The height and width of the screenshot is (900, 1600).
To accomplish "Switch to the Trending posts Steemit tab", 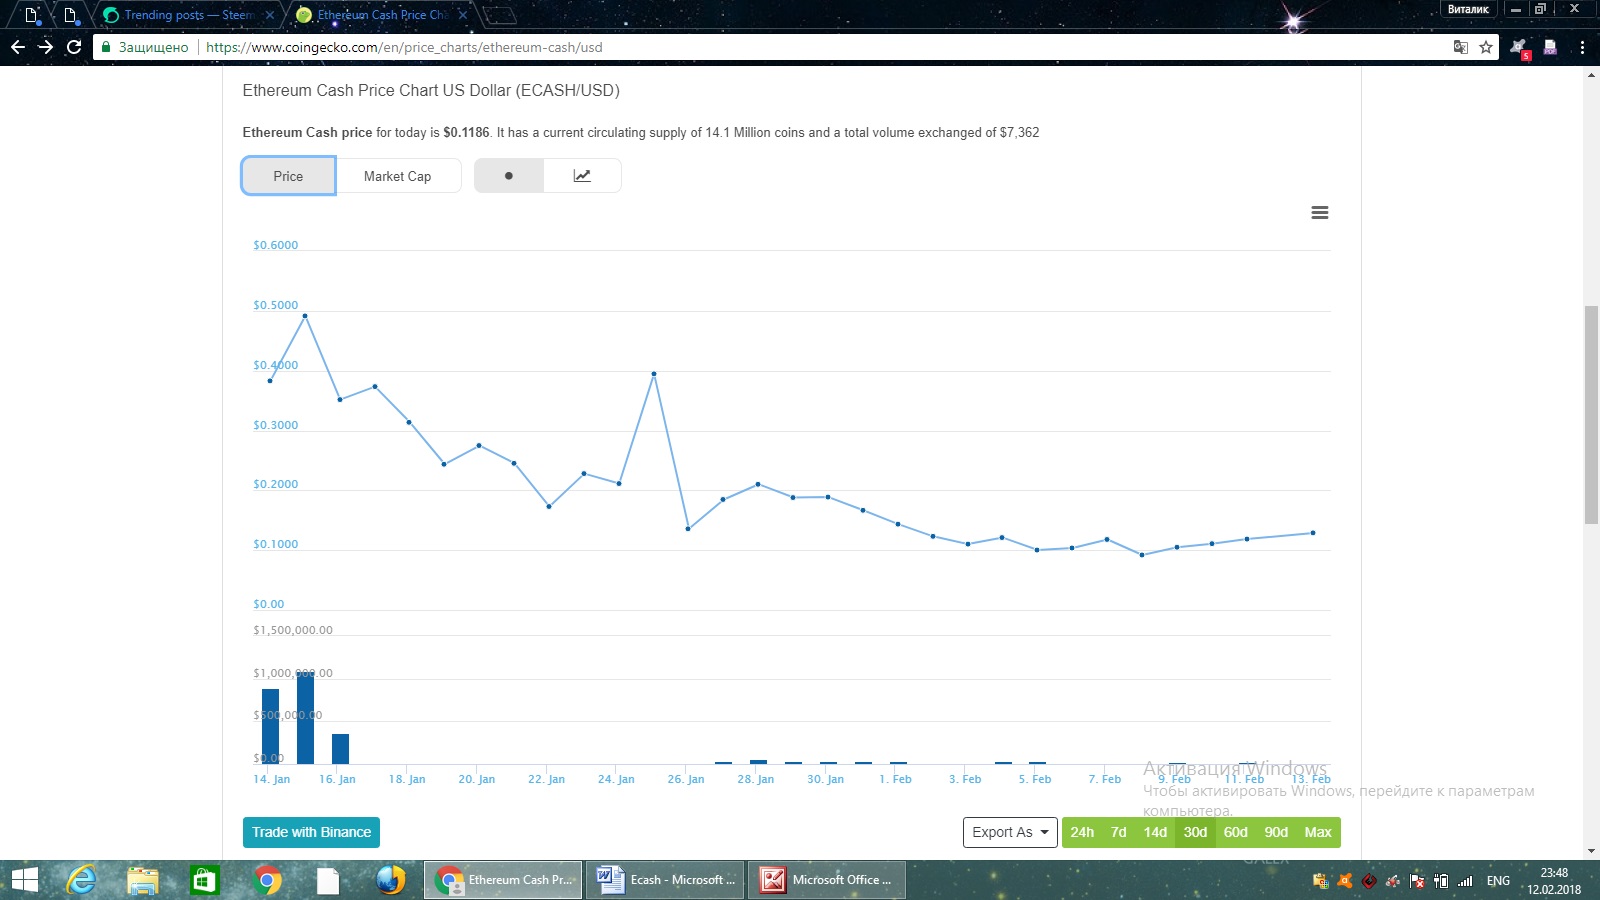I will click(188, 15).
